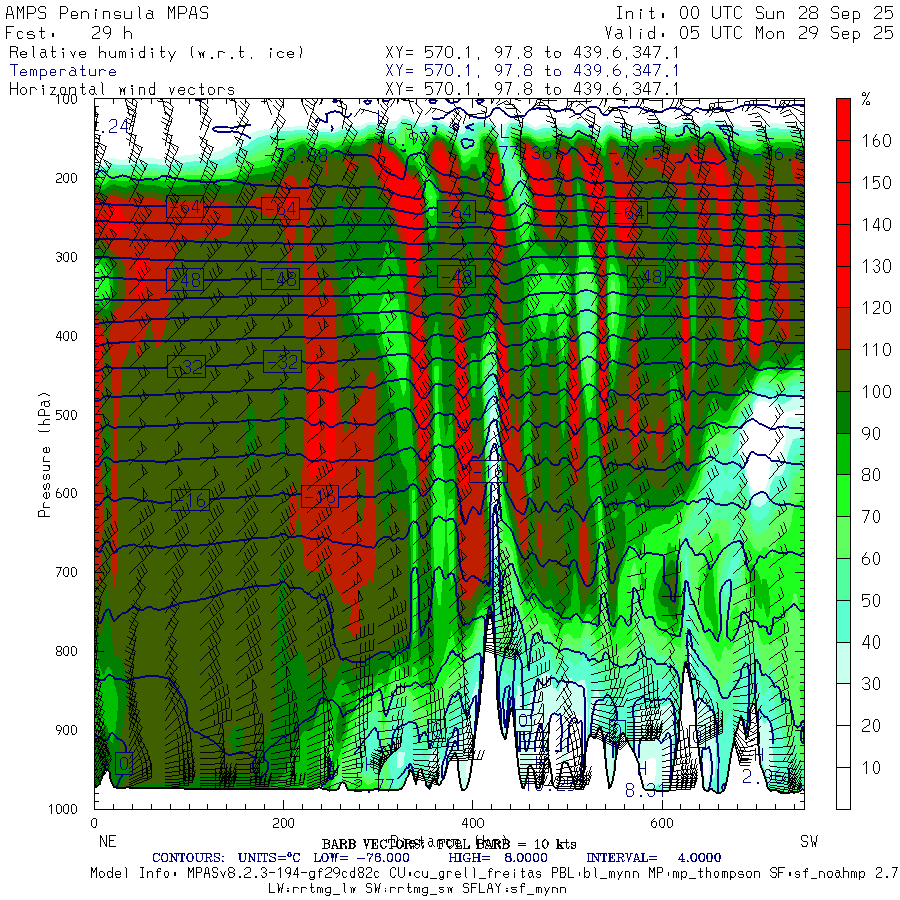Viewport: 900px width, 900px height.
Task: Select the pale cyan 30–40% colorbar segment
Action: (x=843, y=663)
